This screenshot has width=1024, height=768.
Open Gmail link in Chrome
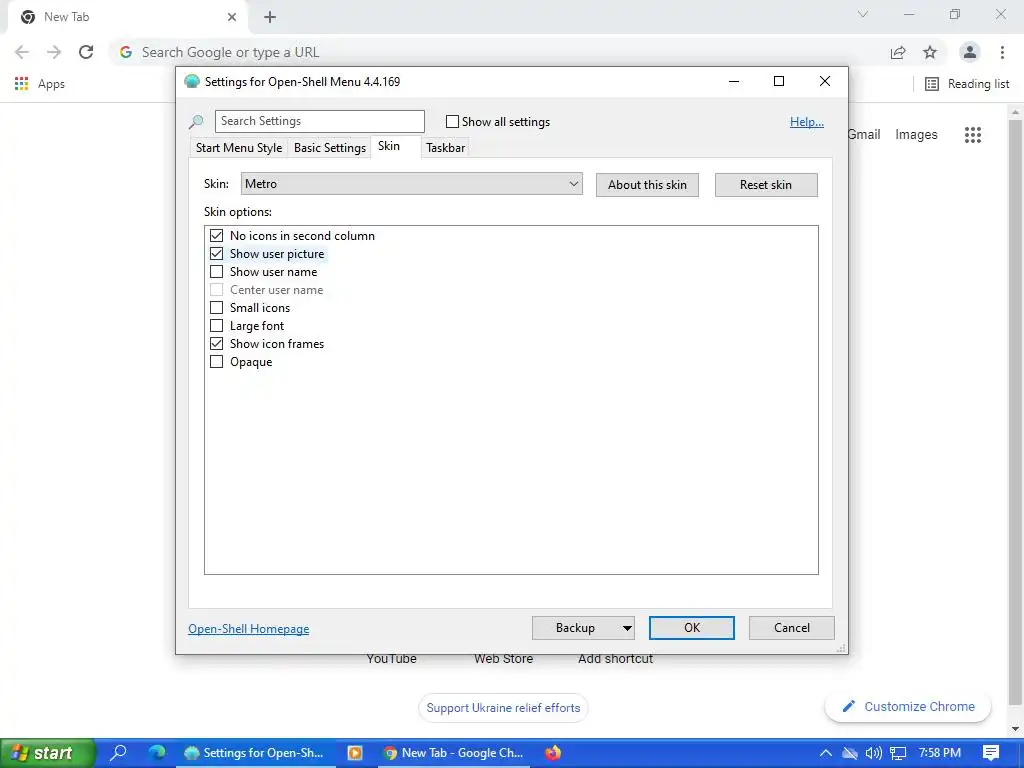864,135
